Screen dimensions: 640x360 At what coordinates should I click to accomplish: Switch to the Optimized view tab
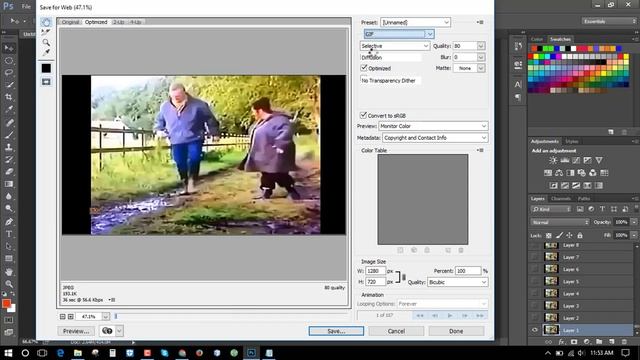[96, 22]
